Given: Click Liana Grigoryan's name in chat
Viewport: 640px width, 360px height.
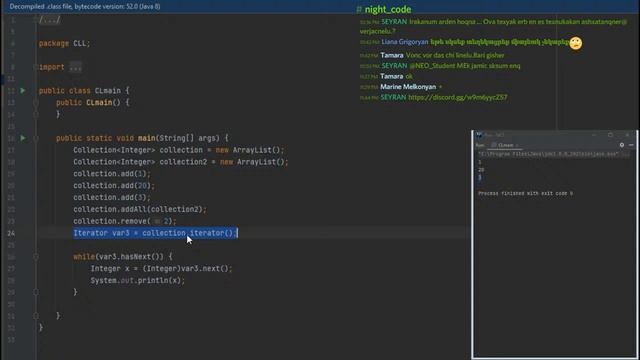Looking at the screenshot, I should 404,42.
